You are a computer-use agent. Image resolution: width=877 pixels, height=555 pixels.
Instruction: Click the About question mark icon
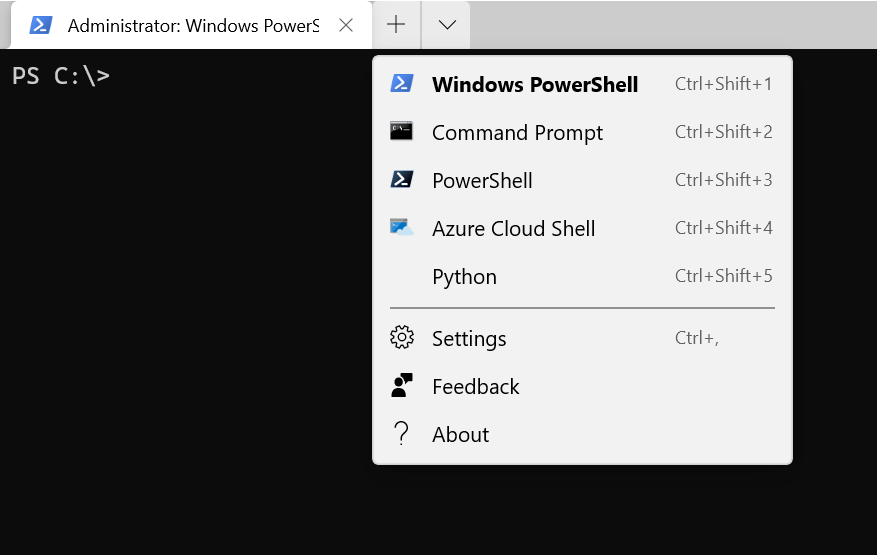(402, 434)
